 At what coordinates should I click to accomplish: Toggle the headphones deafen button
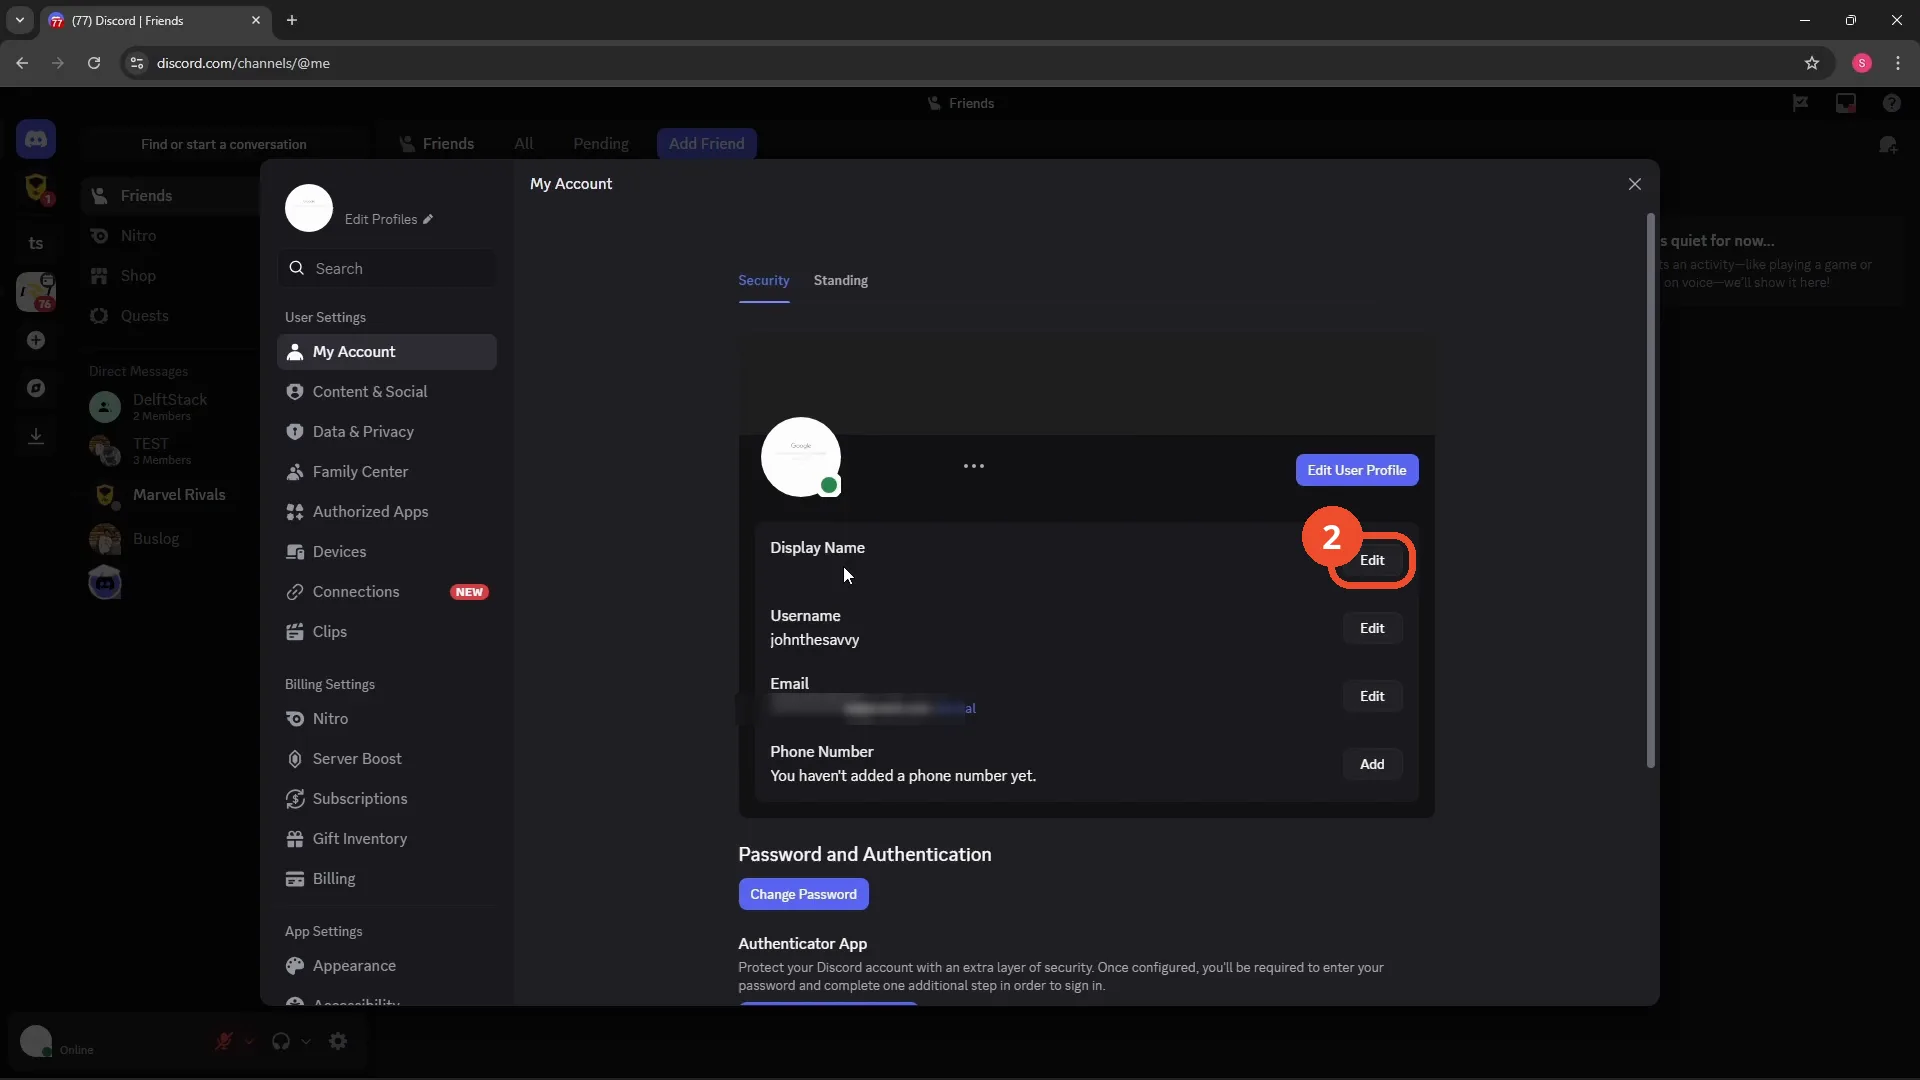click(281, 1041)
